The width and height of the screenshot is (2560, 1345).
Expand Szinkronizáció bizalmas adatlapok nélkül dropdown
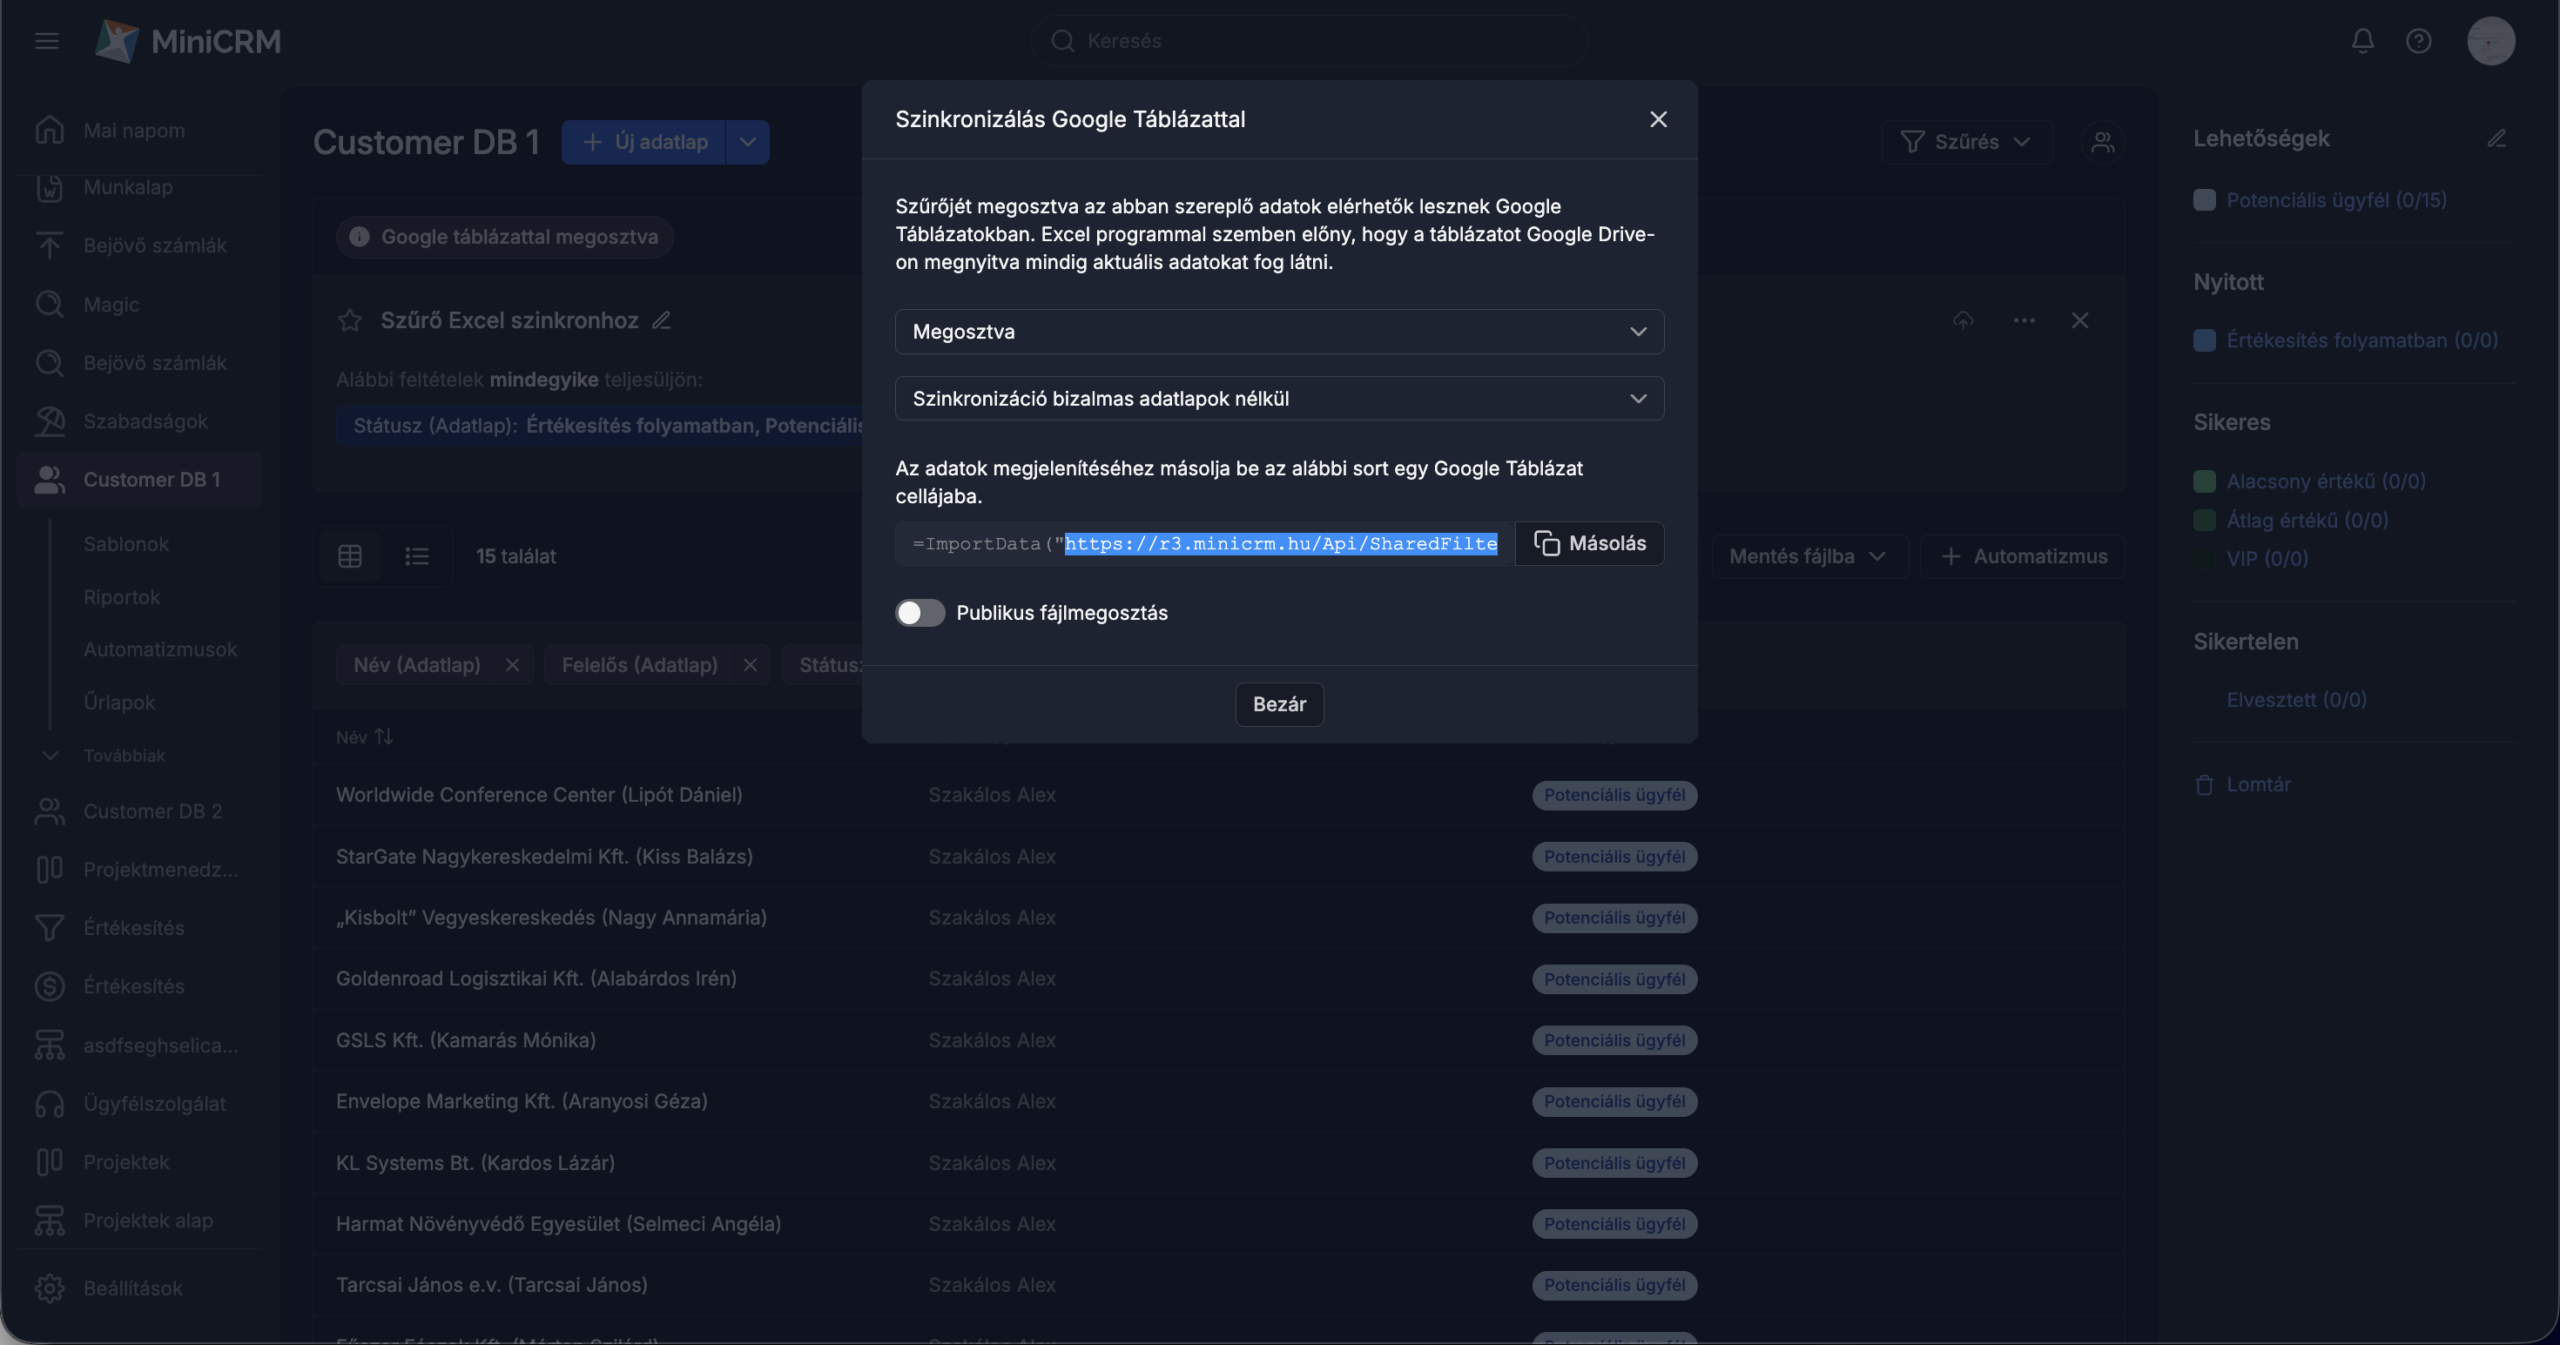coord(1278,398)
